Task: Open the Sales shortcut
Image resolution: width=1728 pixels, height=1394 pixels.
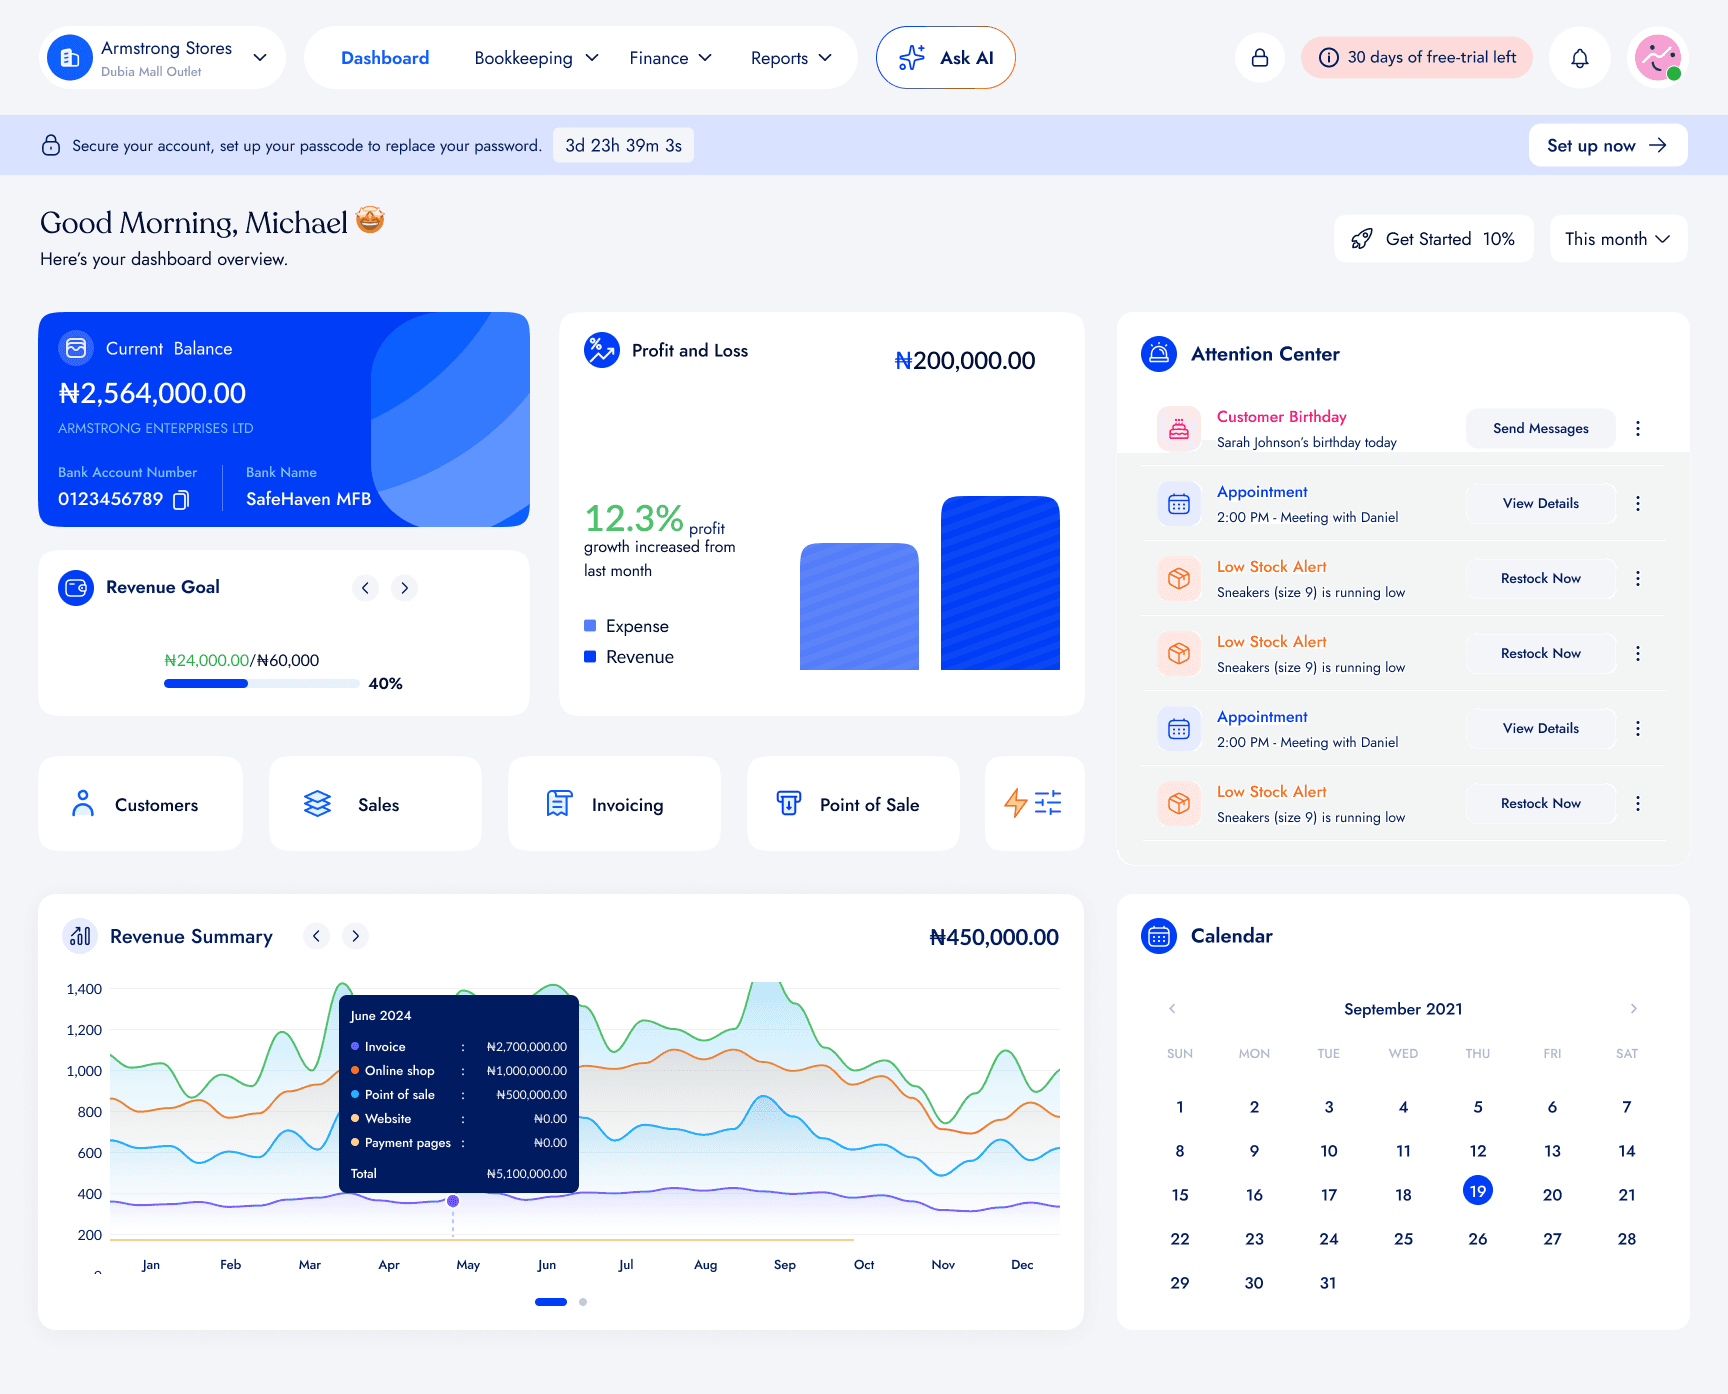Action: pos(375,804)
